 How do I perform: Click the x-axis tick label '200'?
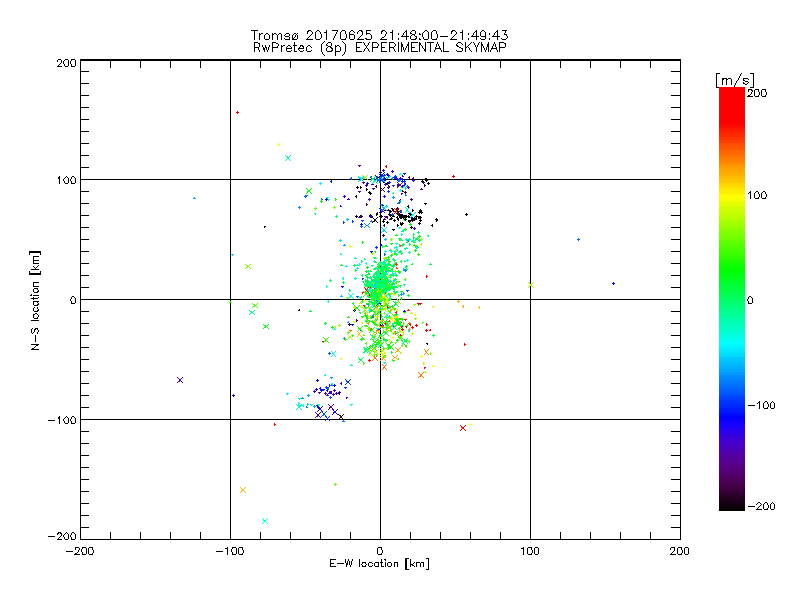point(680,551)
